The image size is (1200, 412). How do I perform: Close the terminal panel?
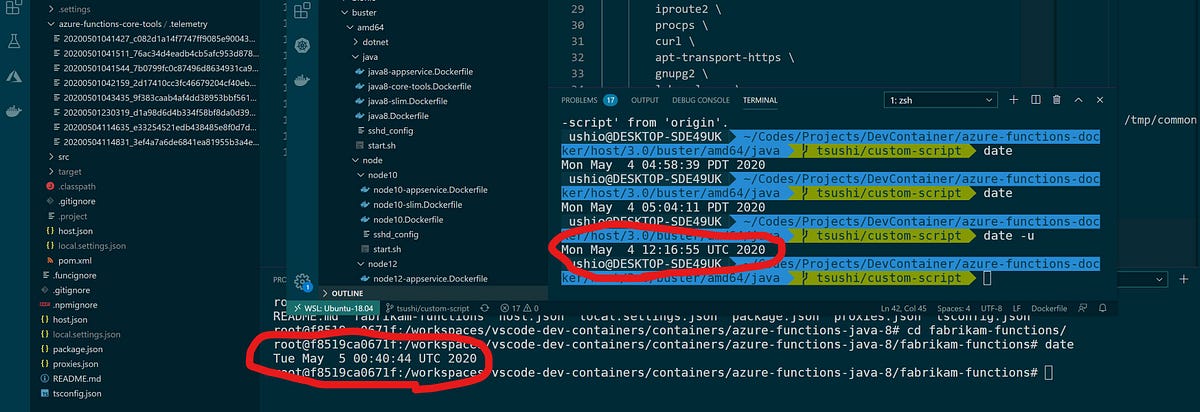1099,100
